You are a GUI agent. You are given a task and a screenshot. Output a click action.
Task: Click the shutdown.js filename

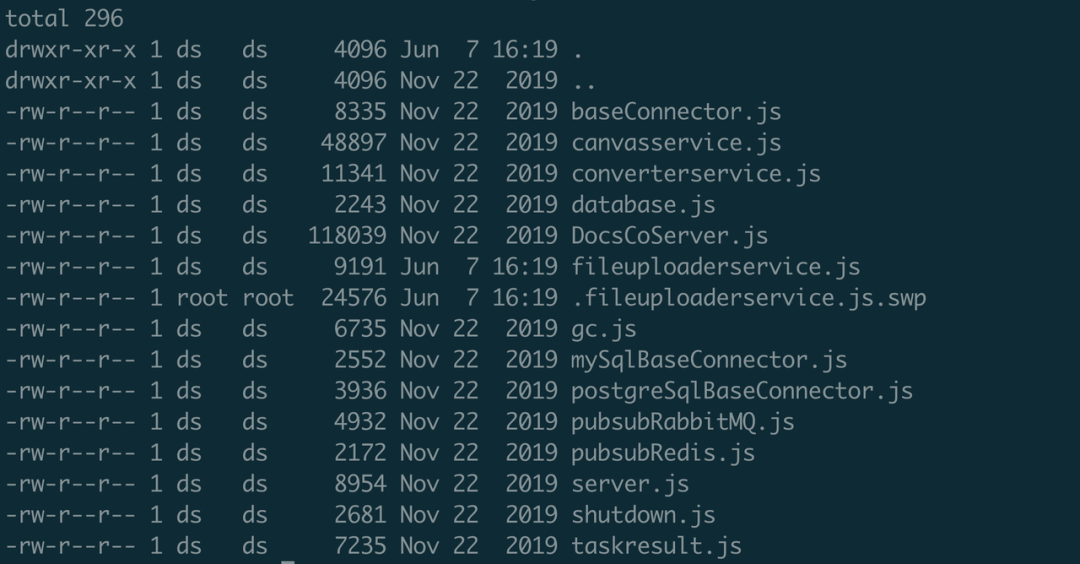(643, 515)
